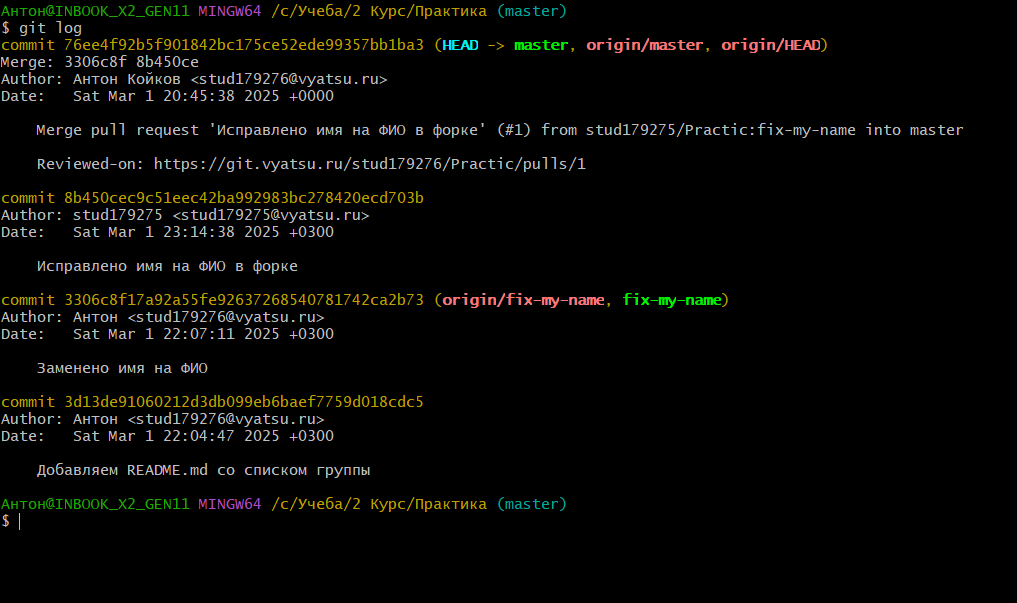Click the red origin/HEAD ref label
This screenshot has height=603, width=1017.
[x=771, y=45]
